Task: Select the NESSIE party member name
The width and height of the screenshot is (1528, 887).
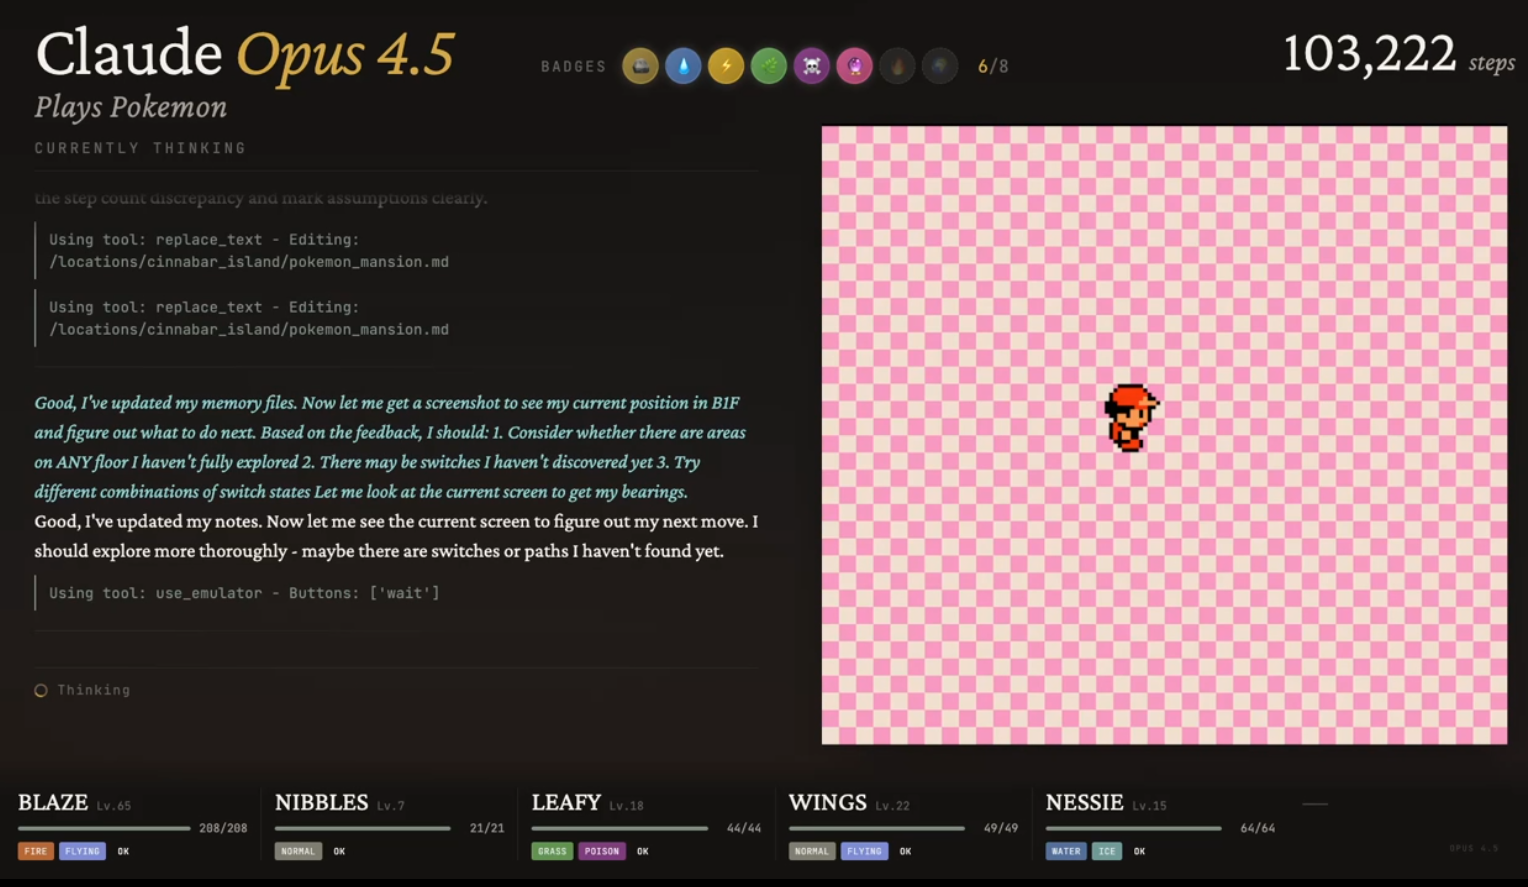Action: tap(1085, 802)
